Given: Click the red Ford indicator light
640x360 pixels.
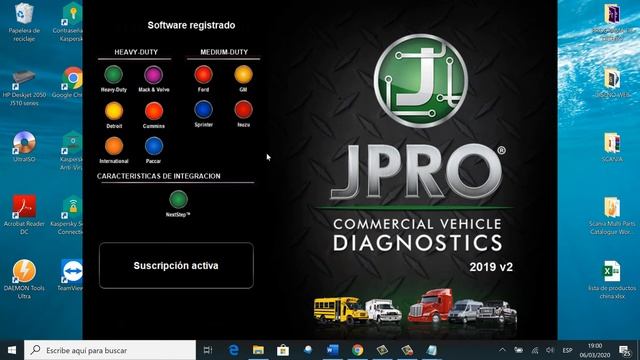Looking at the screenshot, I should pyautogui.click(x=203, y=75).
